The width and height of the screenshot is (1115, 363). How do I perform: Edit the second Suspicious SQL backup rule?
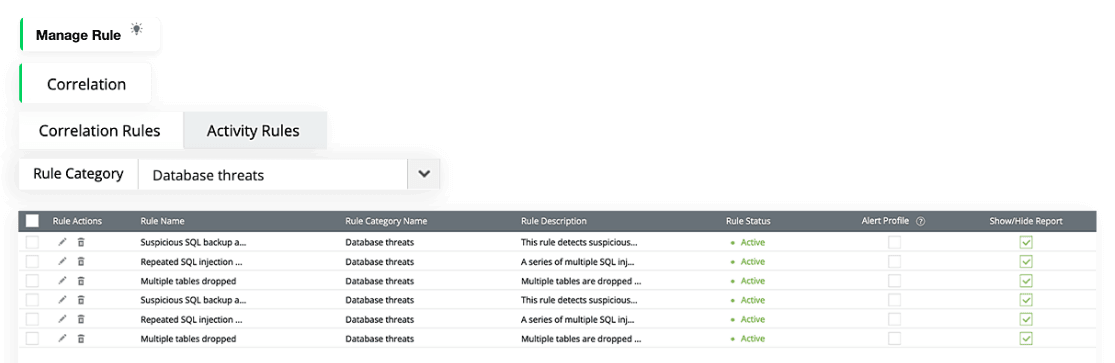pos(63,300)
